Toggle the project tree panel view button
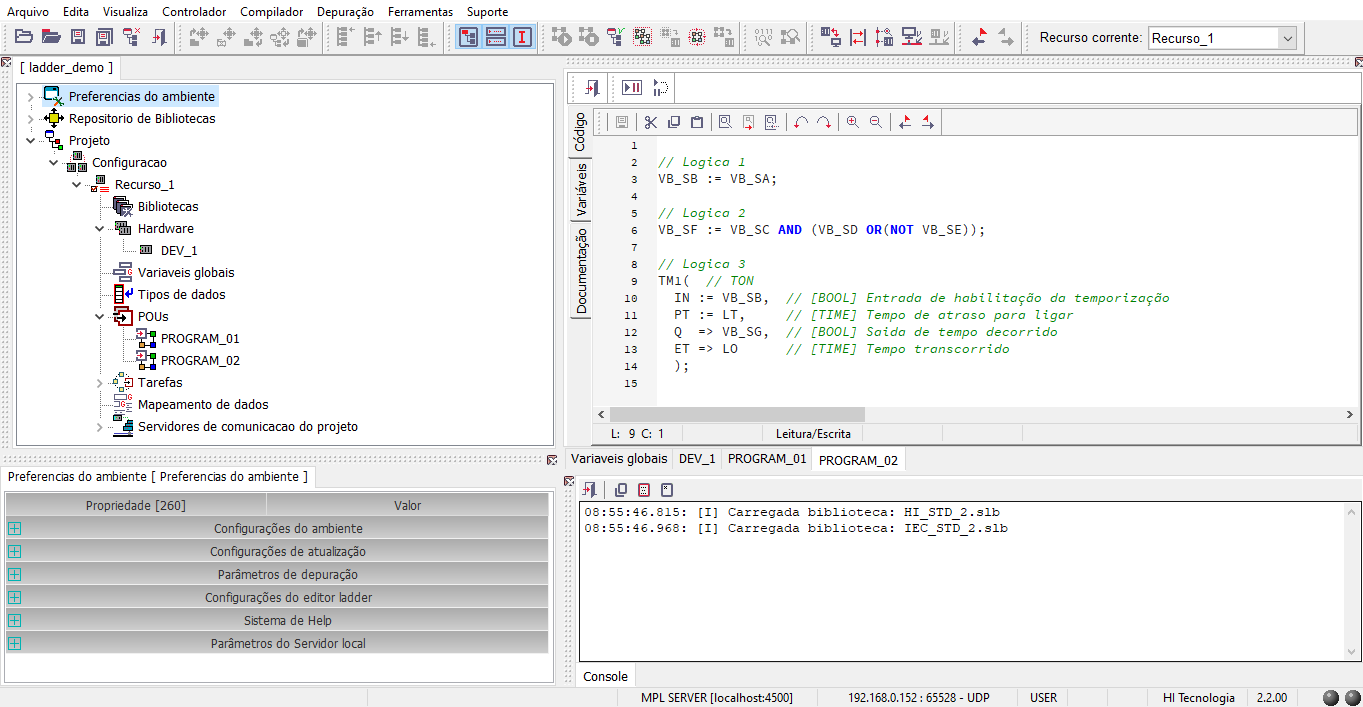Image resolution: width=1363 pixels, height=707 pixels. point(468,37)
